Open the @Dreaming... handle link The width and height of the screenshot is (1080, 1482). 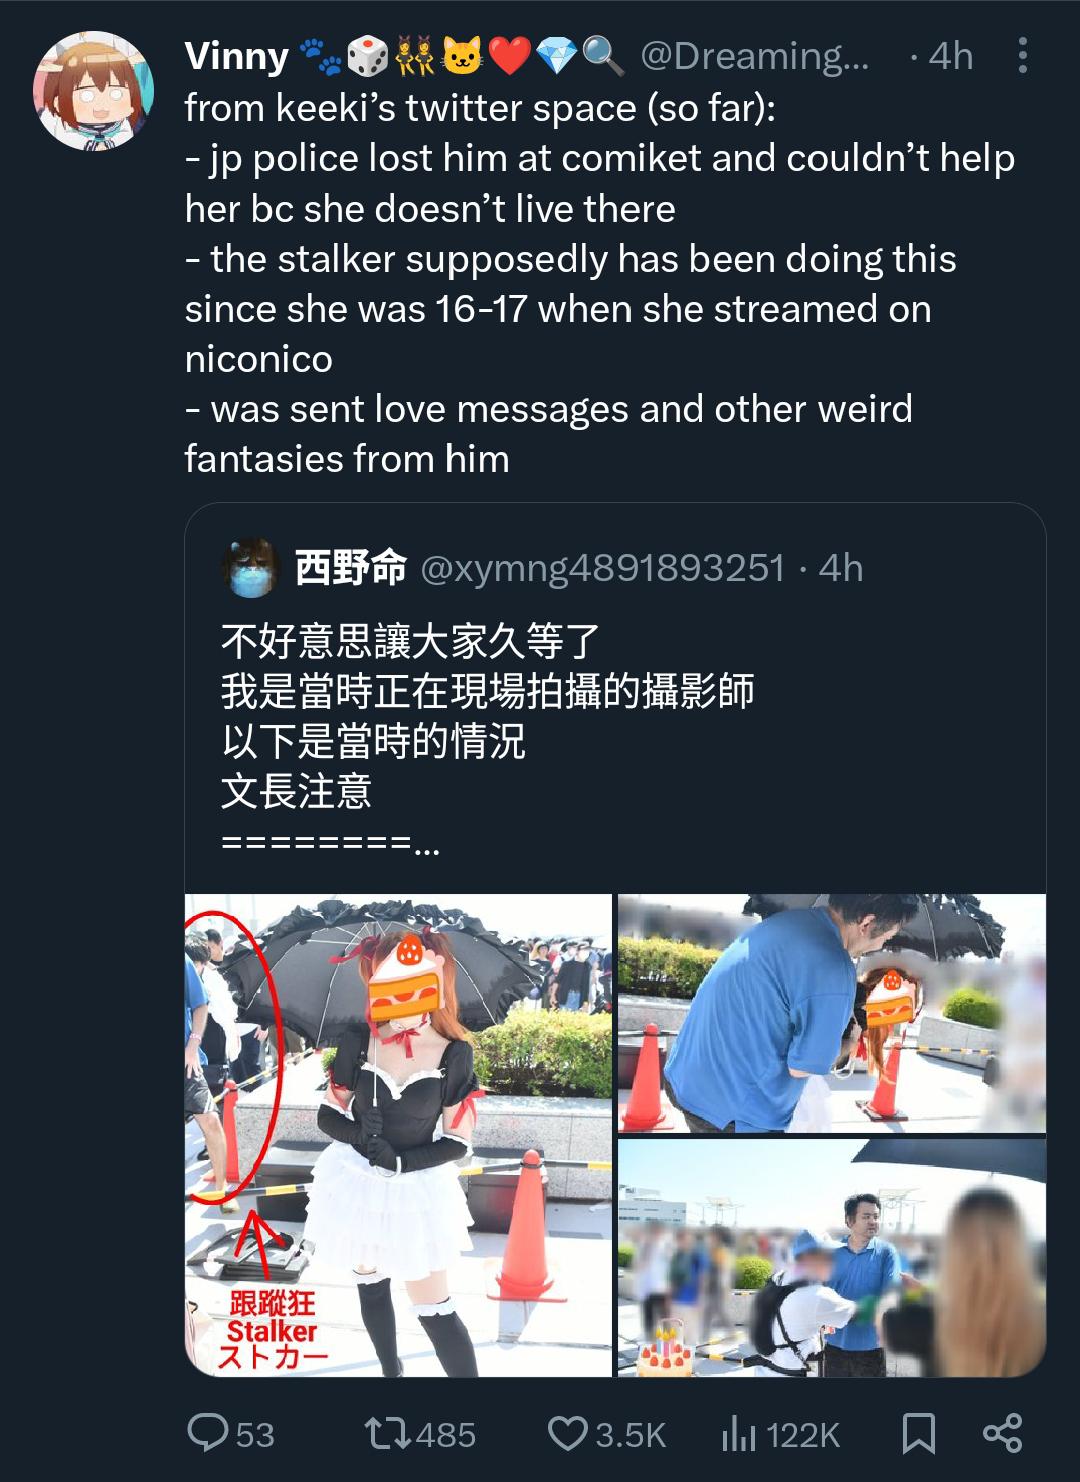[x=755, y=56]
